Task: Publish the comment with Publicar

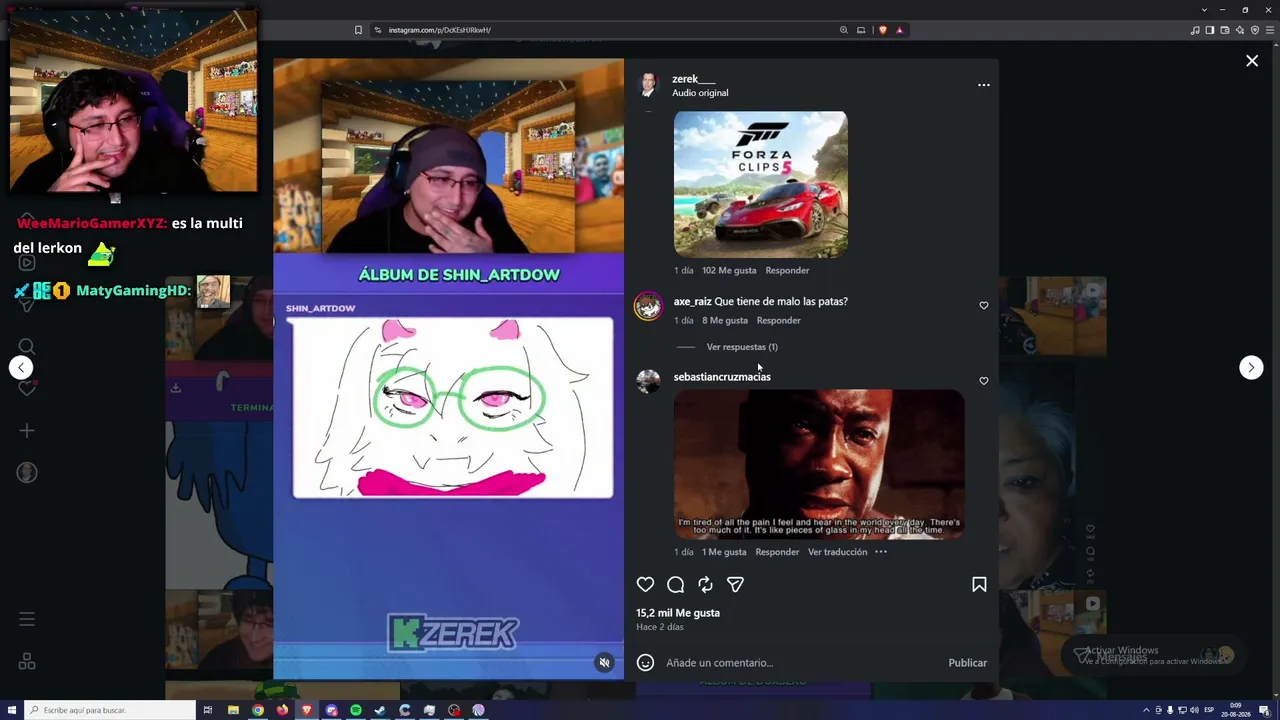Action: [x=967, y=663]
